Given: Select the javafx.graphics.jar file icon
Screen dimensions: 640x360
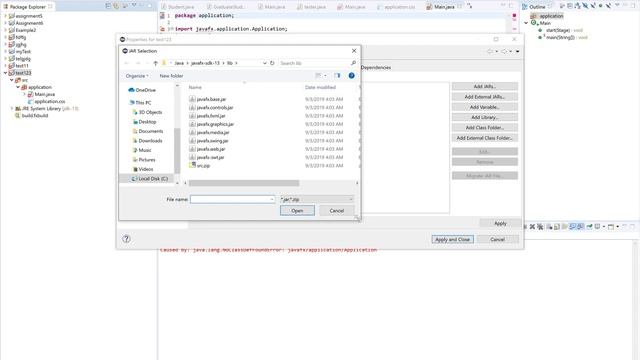Looking at the screenshot, I should (x=192, y=124).
